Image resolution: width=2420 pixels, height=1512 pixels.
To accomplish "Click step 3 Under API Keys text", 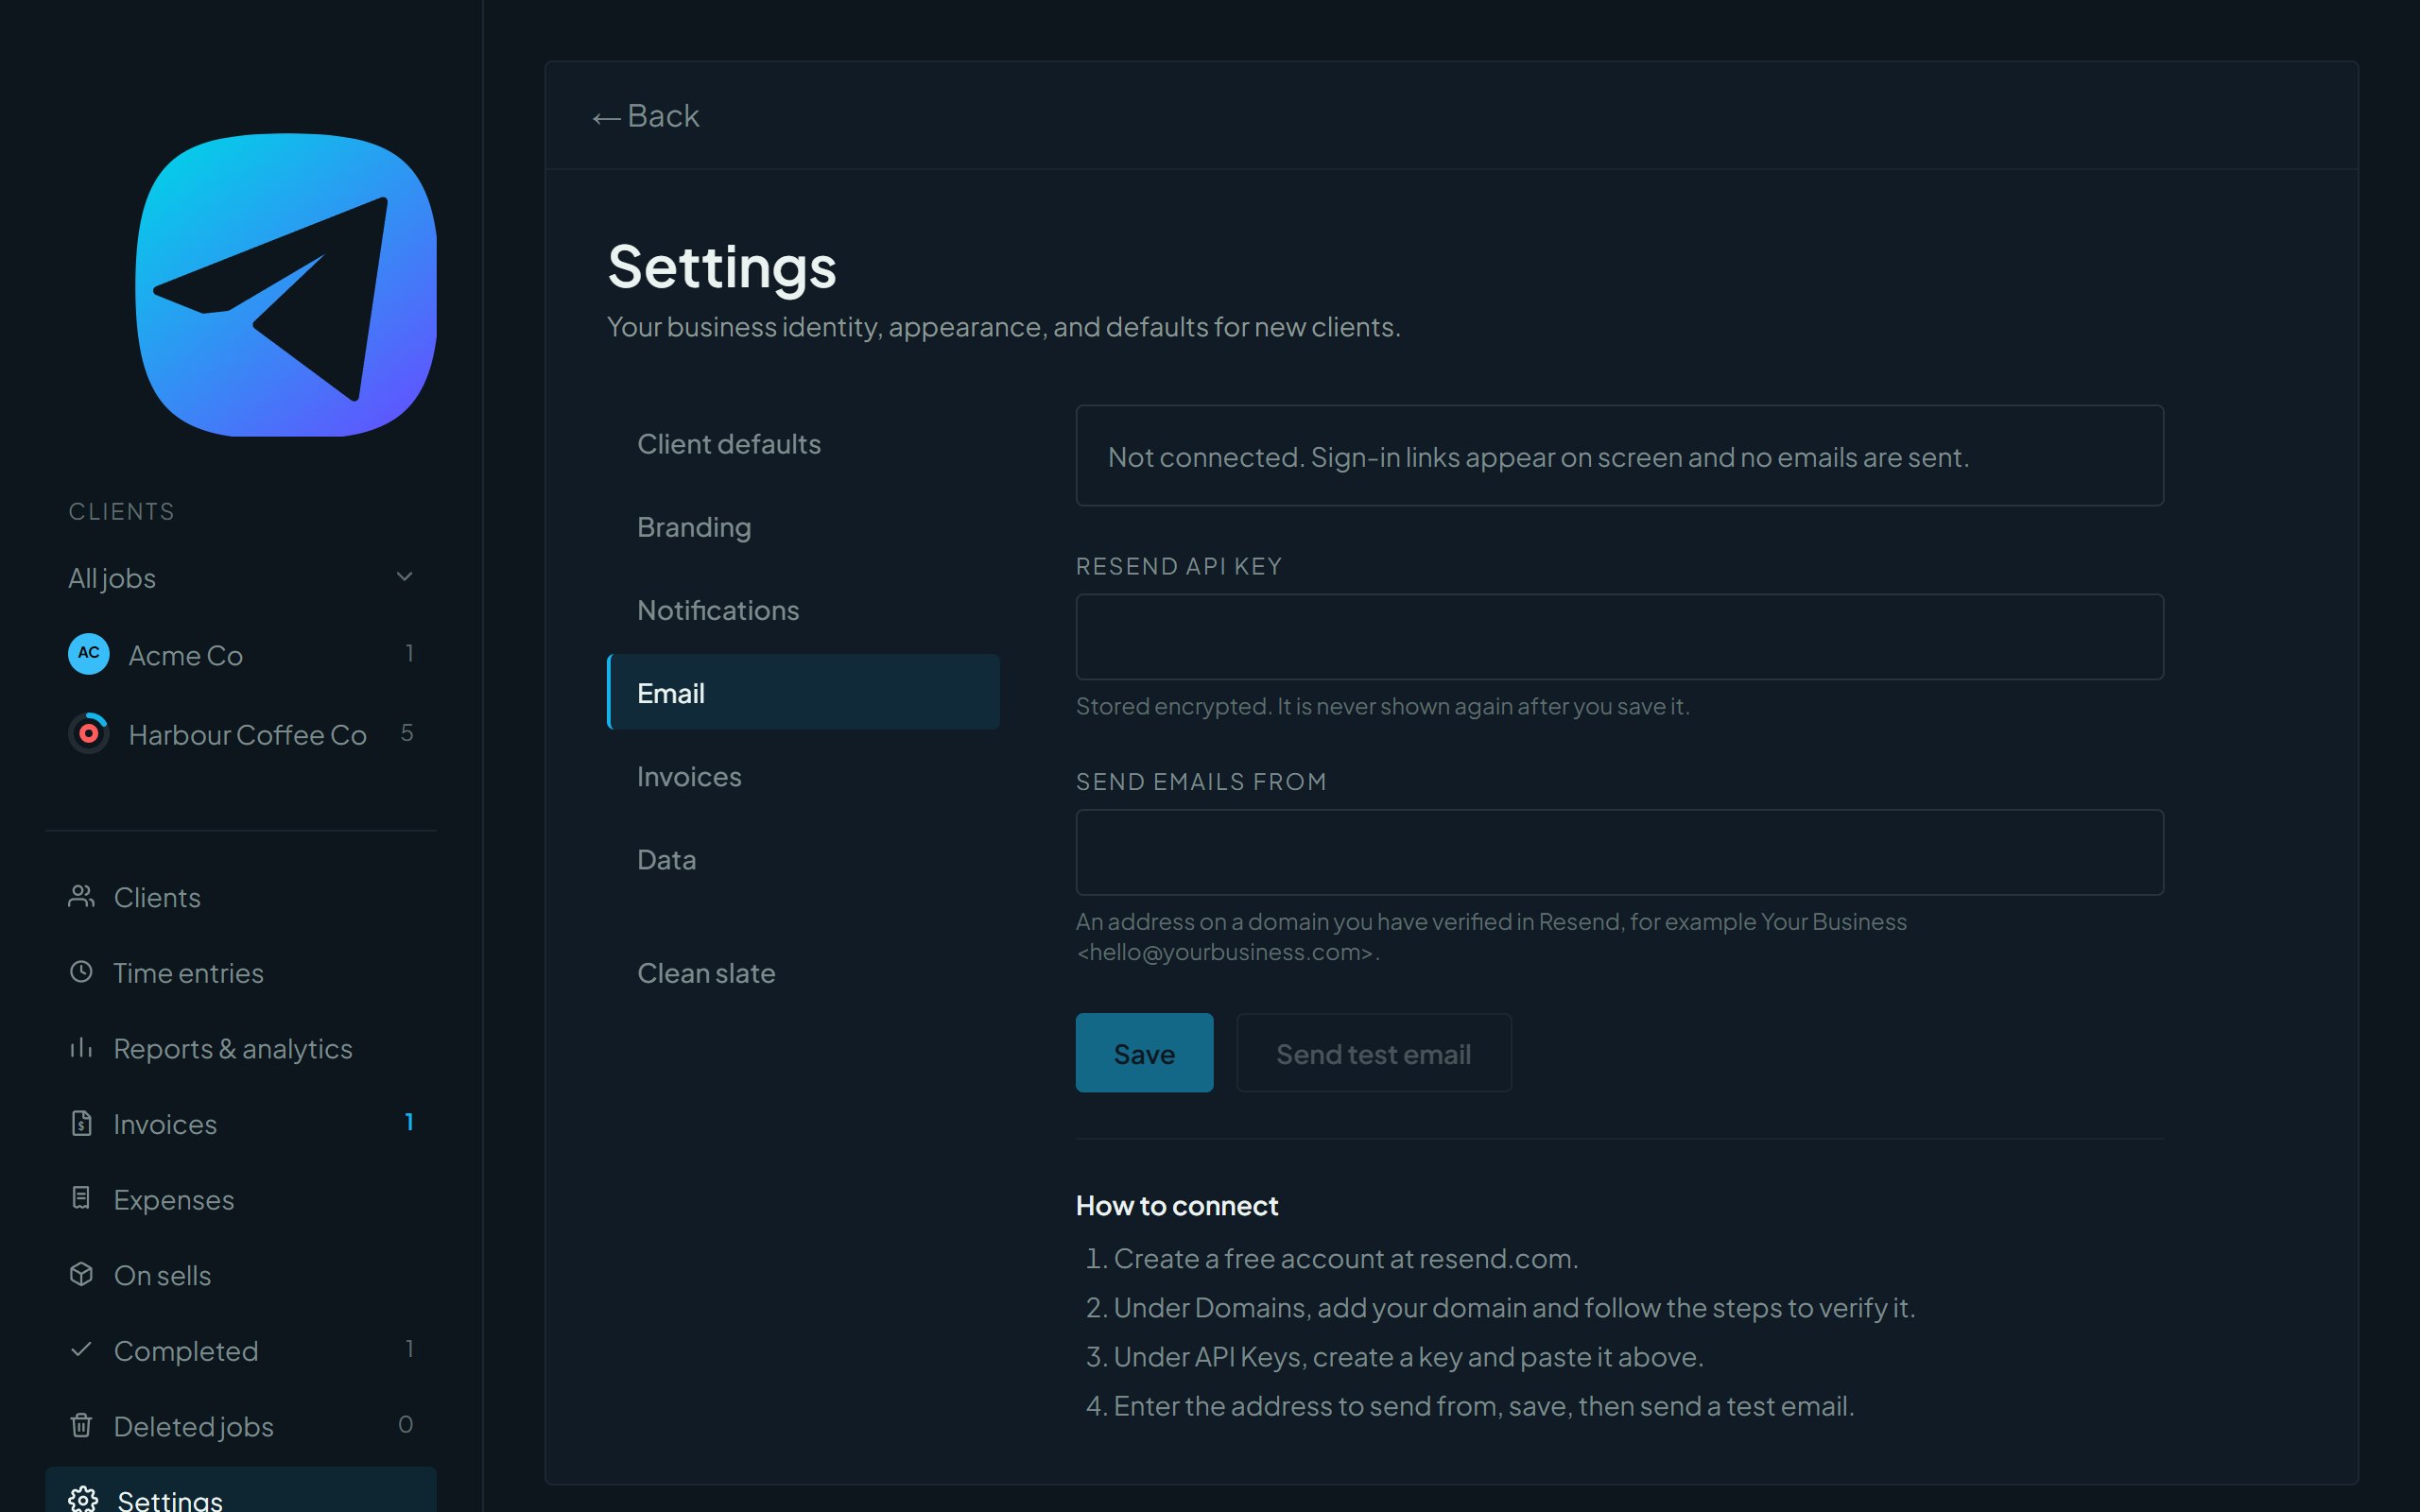I will tap(1408, 1356).
